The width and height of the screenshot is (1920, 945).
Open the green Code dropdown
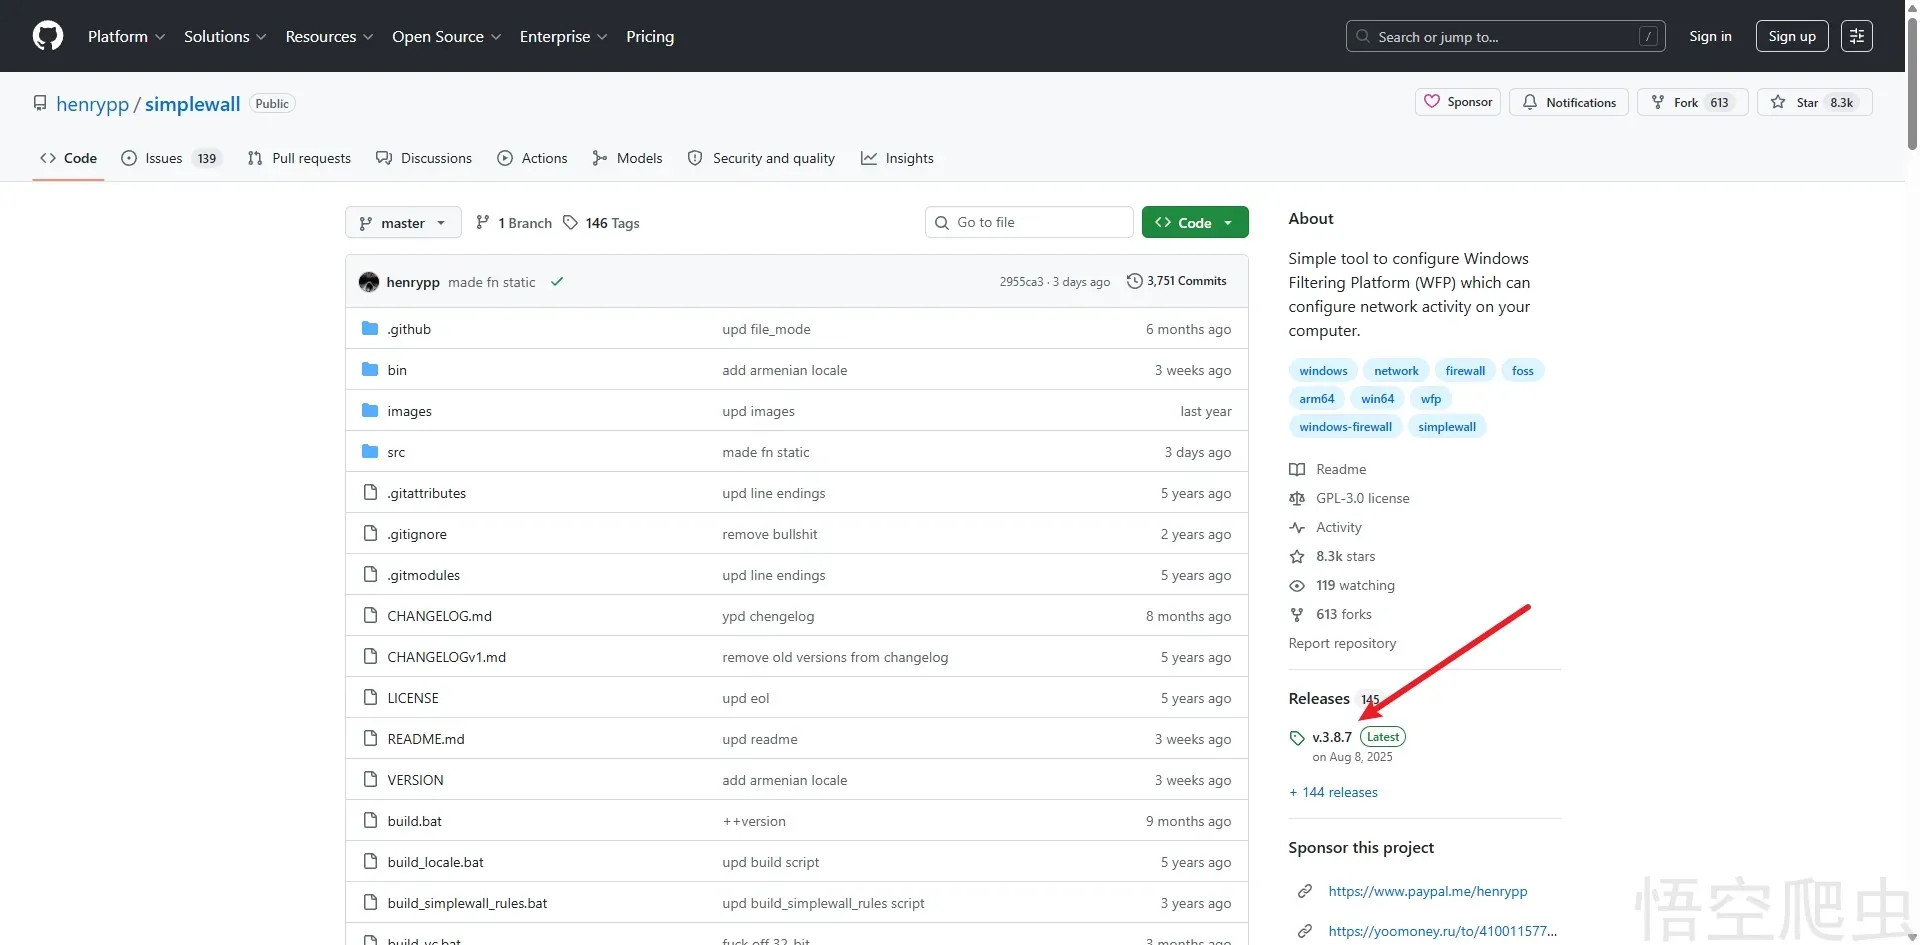tap(1194, 223)
